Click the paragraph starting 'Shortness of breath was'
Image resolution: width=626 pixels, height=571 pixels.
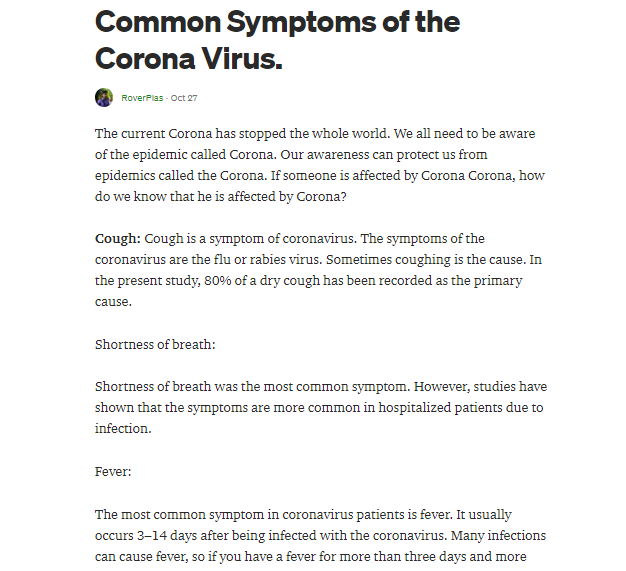[x=321, y=407]
